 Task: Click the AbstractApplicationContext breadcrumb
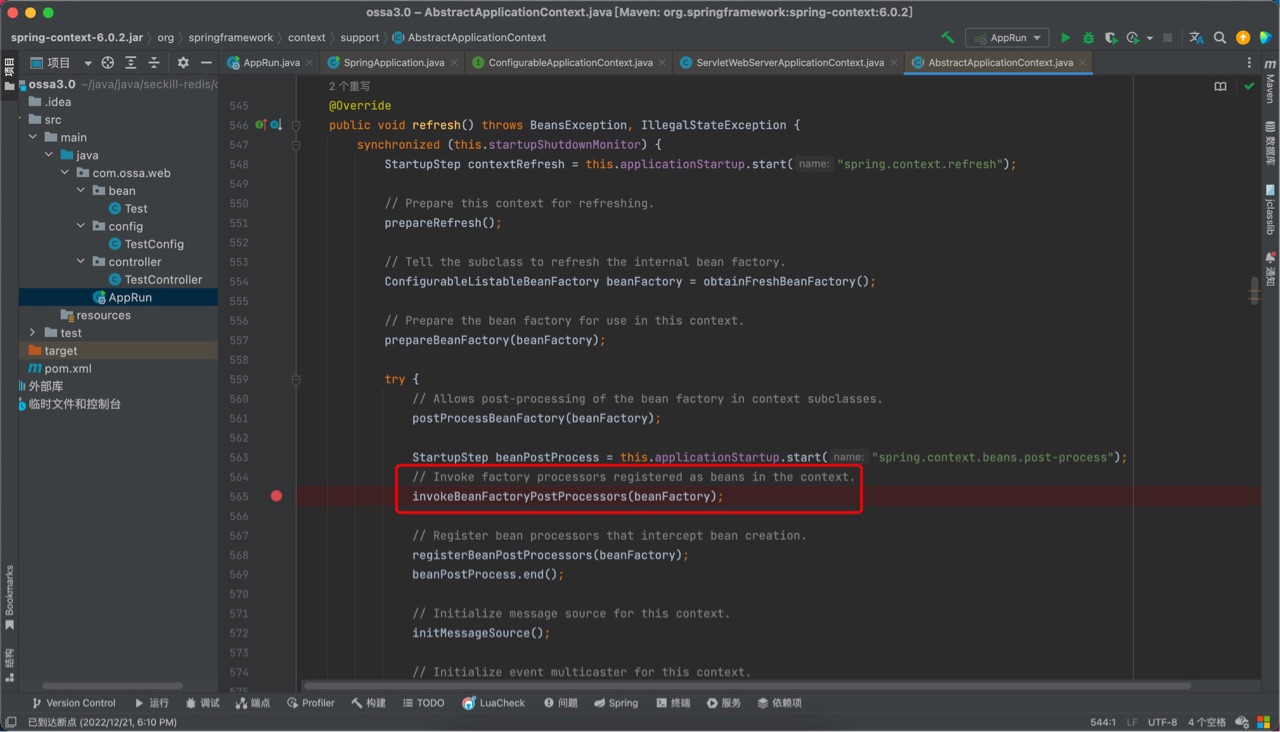click(x=469, y=38)
